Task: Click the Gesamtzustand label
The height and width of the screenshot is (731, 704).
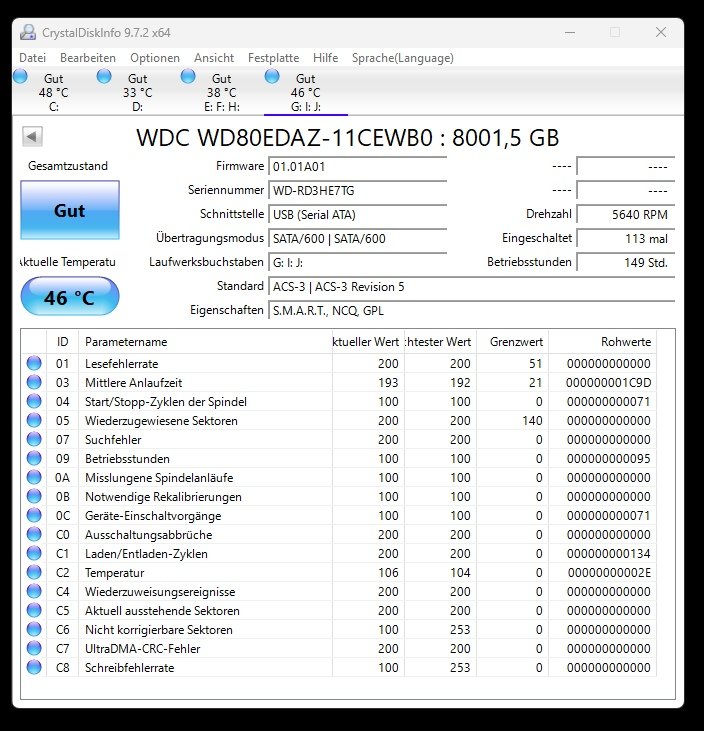Action: 68,166
